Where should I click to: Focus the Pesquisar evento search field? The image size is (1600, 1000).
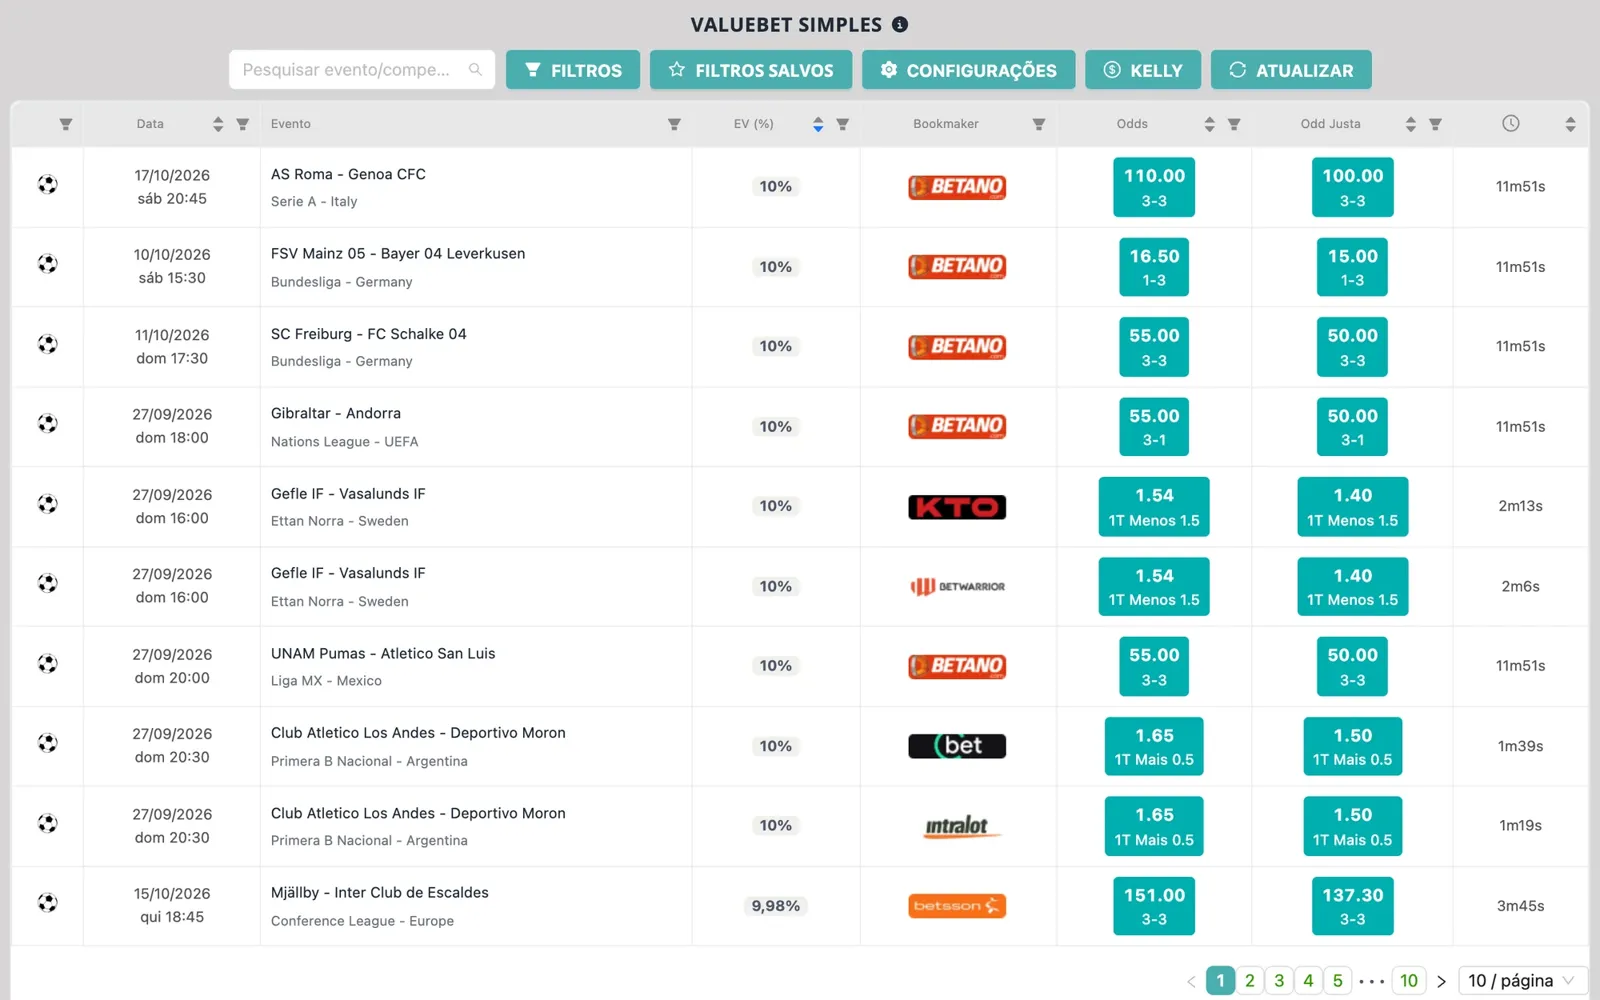point(362,70)
